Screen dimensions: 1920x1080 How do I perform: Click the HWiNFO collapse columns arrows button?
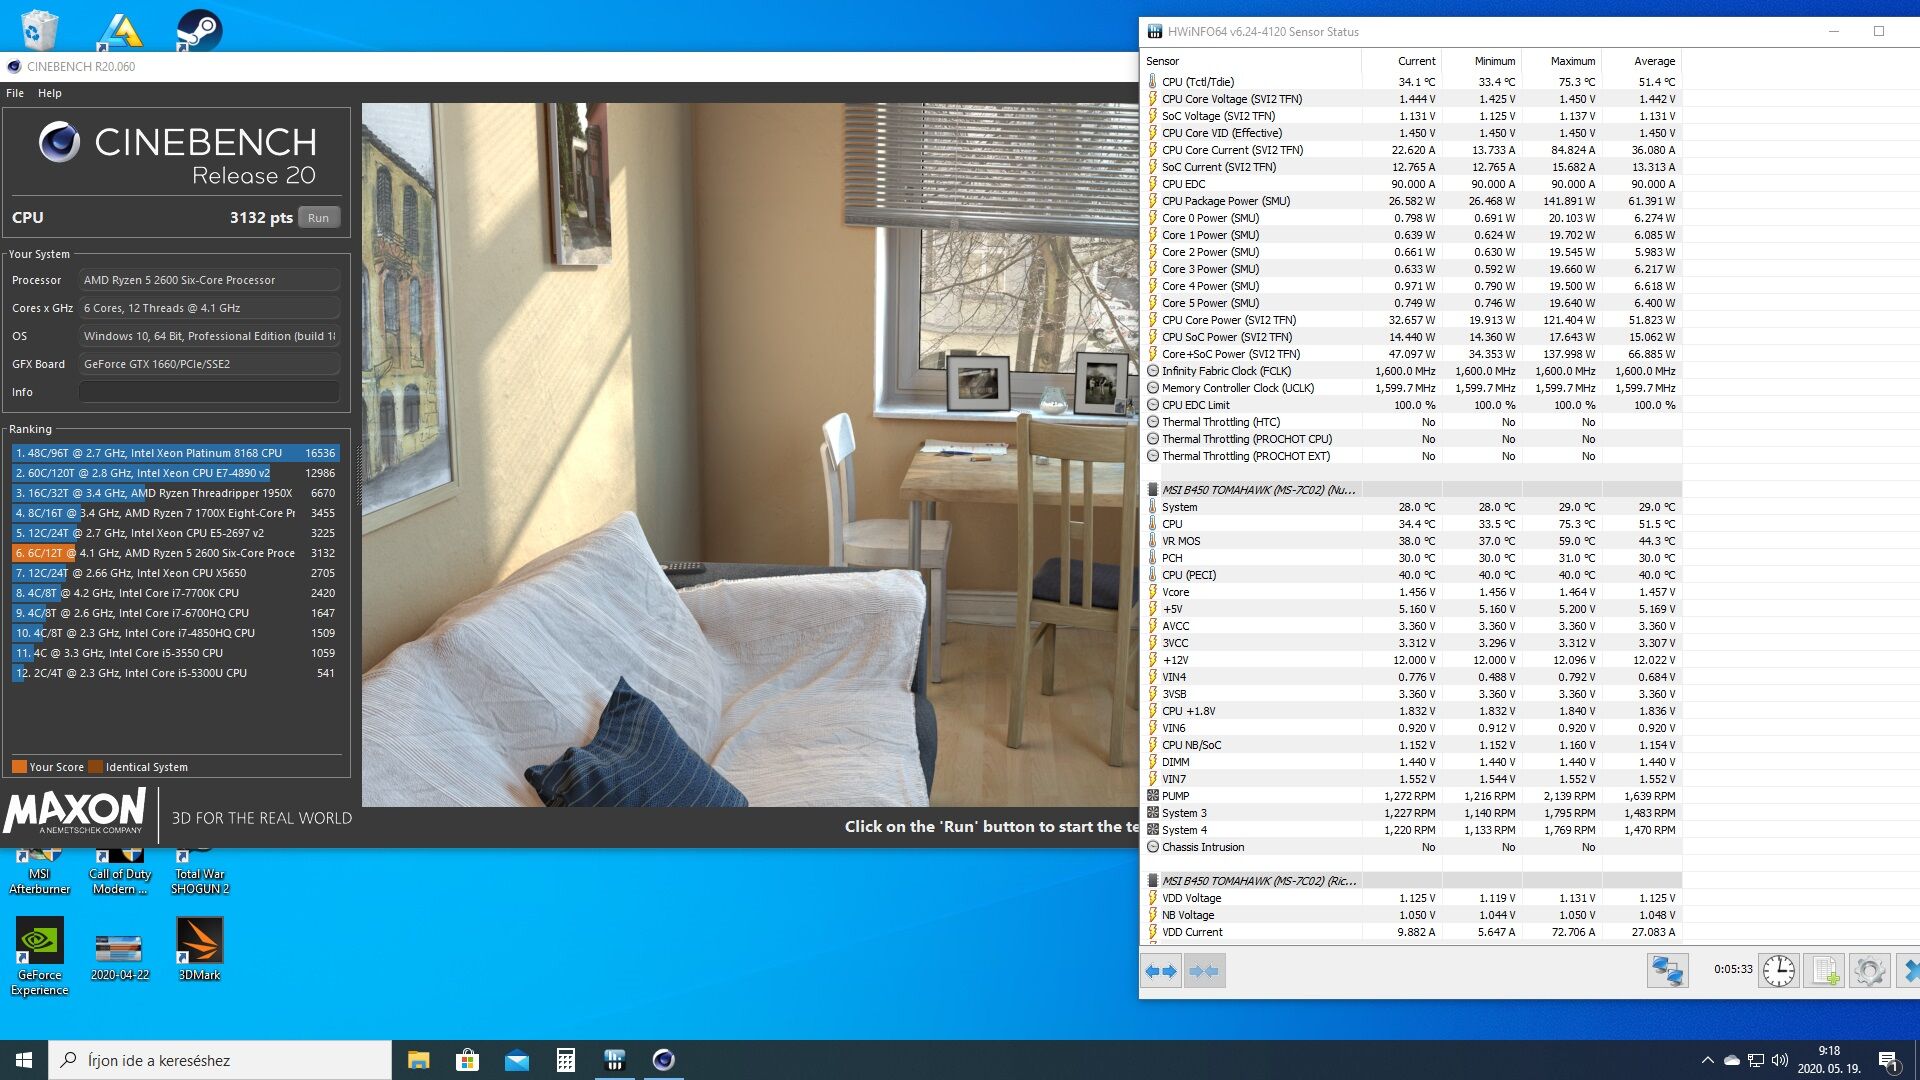[1204, 971]
